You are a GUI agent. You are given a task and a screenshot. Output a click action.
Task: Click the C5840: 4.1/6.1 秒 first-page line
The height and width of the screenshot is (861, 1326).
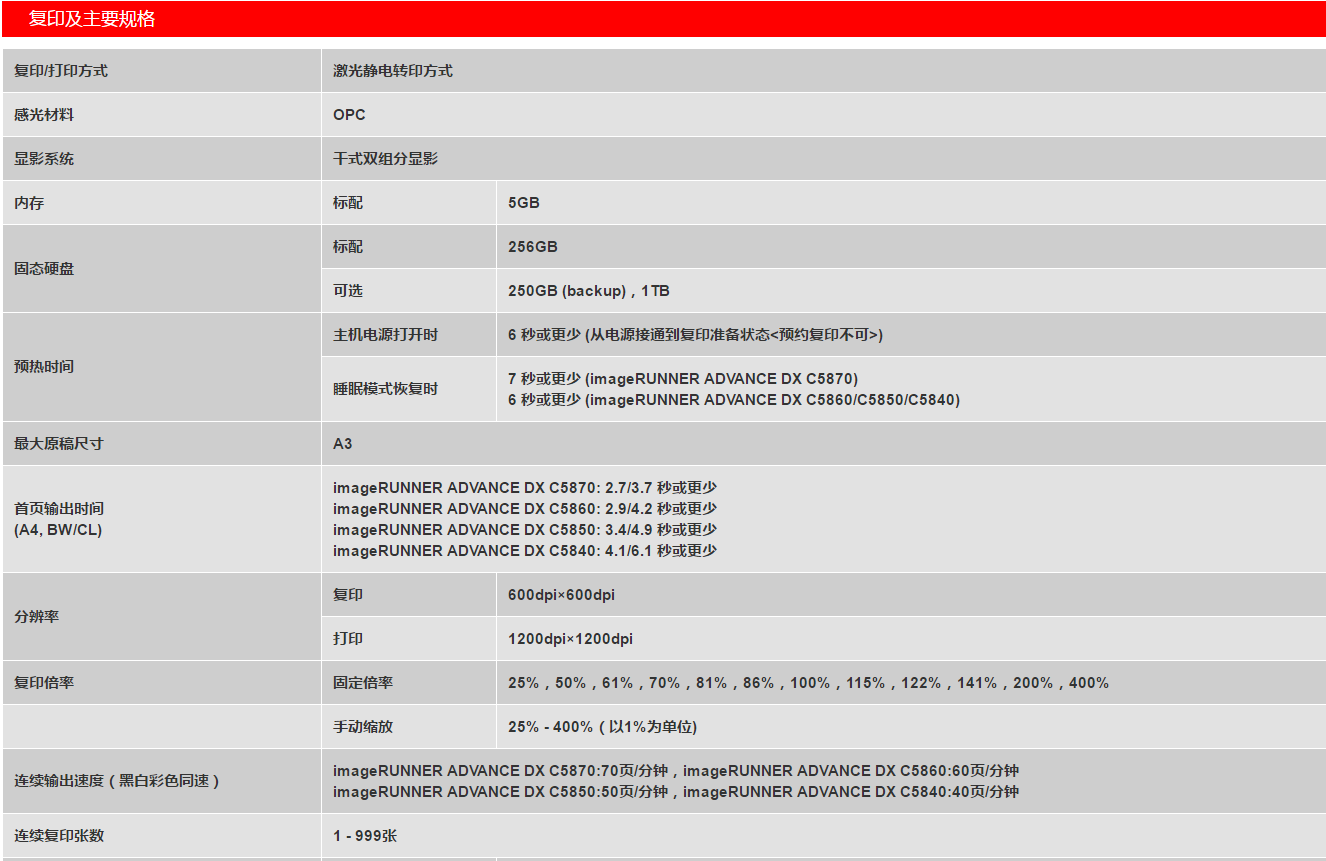[525, 551]
